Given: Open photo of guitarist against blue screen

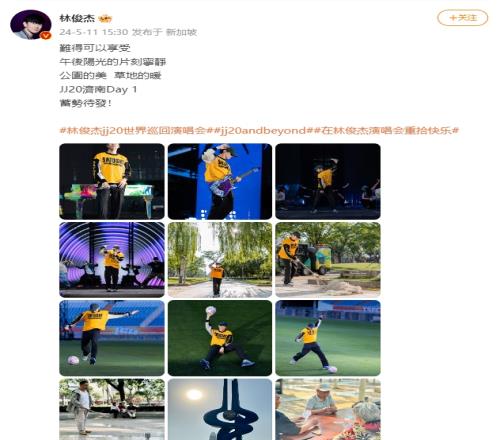Looking at the screenshot, I should pyautogui.click(x=220, y=181).
